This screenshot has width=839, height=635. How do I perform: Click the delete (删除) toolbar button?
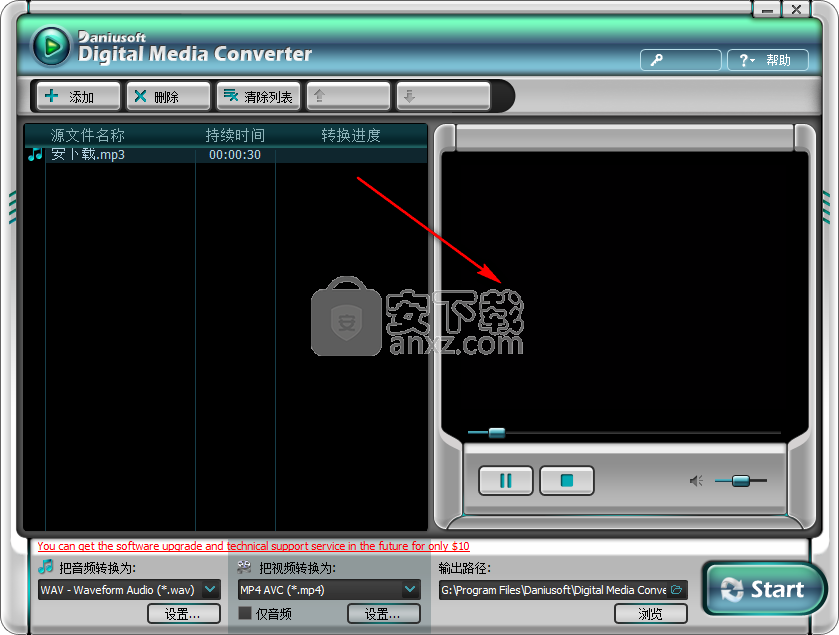168,96
